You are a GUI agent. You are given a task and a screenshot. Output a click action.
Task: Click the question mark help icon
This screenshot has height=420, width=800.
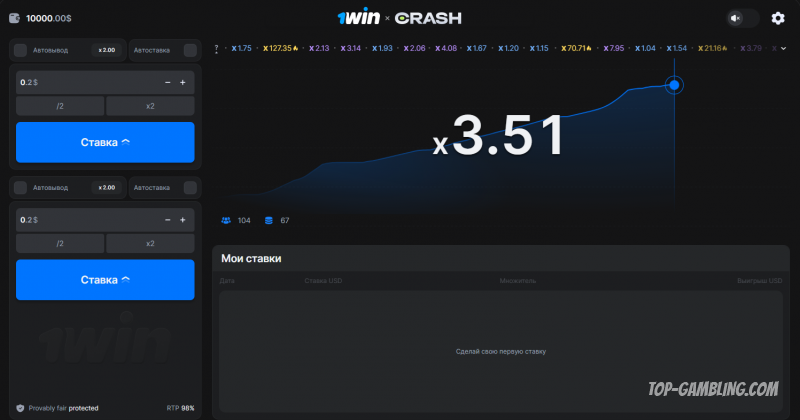[x=216, y=48]
